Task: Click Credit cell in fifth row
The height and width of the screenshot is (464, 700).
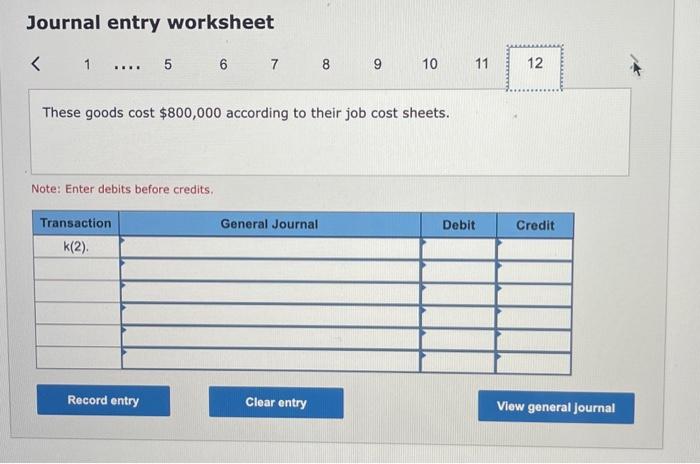Action: pos(534,340)
